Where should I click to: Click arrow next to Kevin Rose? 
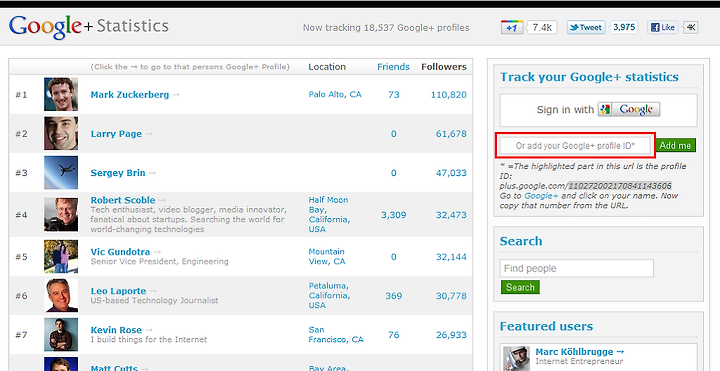149,330
